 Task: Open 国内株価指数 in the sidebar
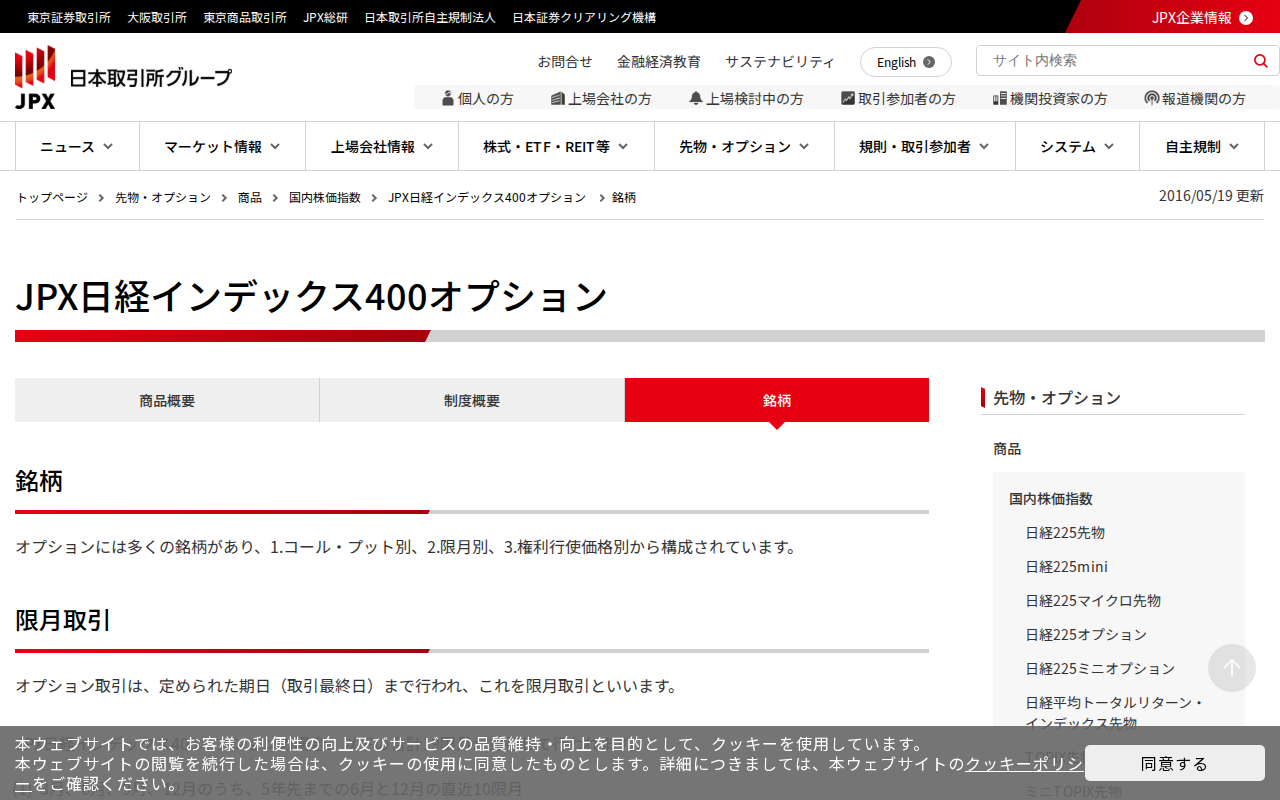tap(1051, 498)
